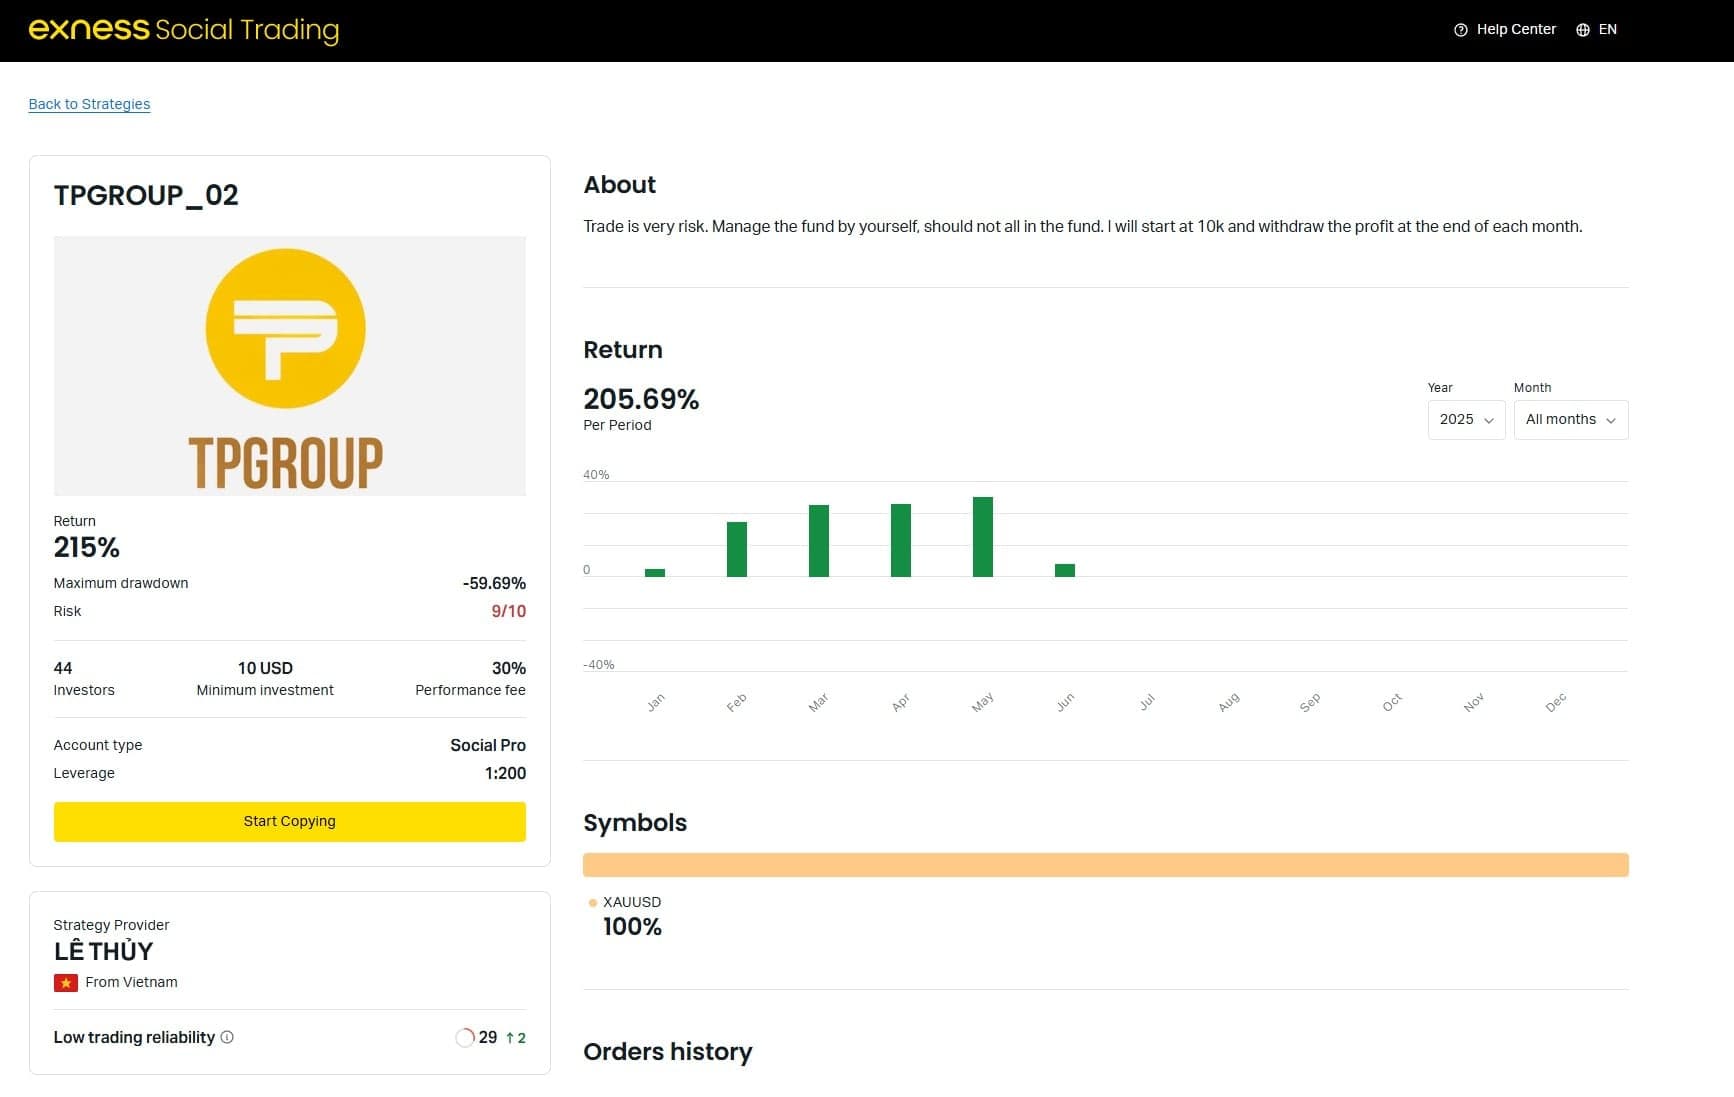Click the March return bar

pyautogui.click(x=819, y=541)
